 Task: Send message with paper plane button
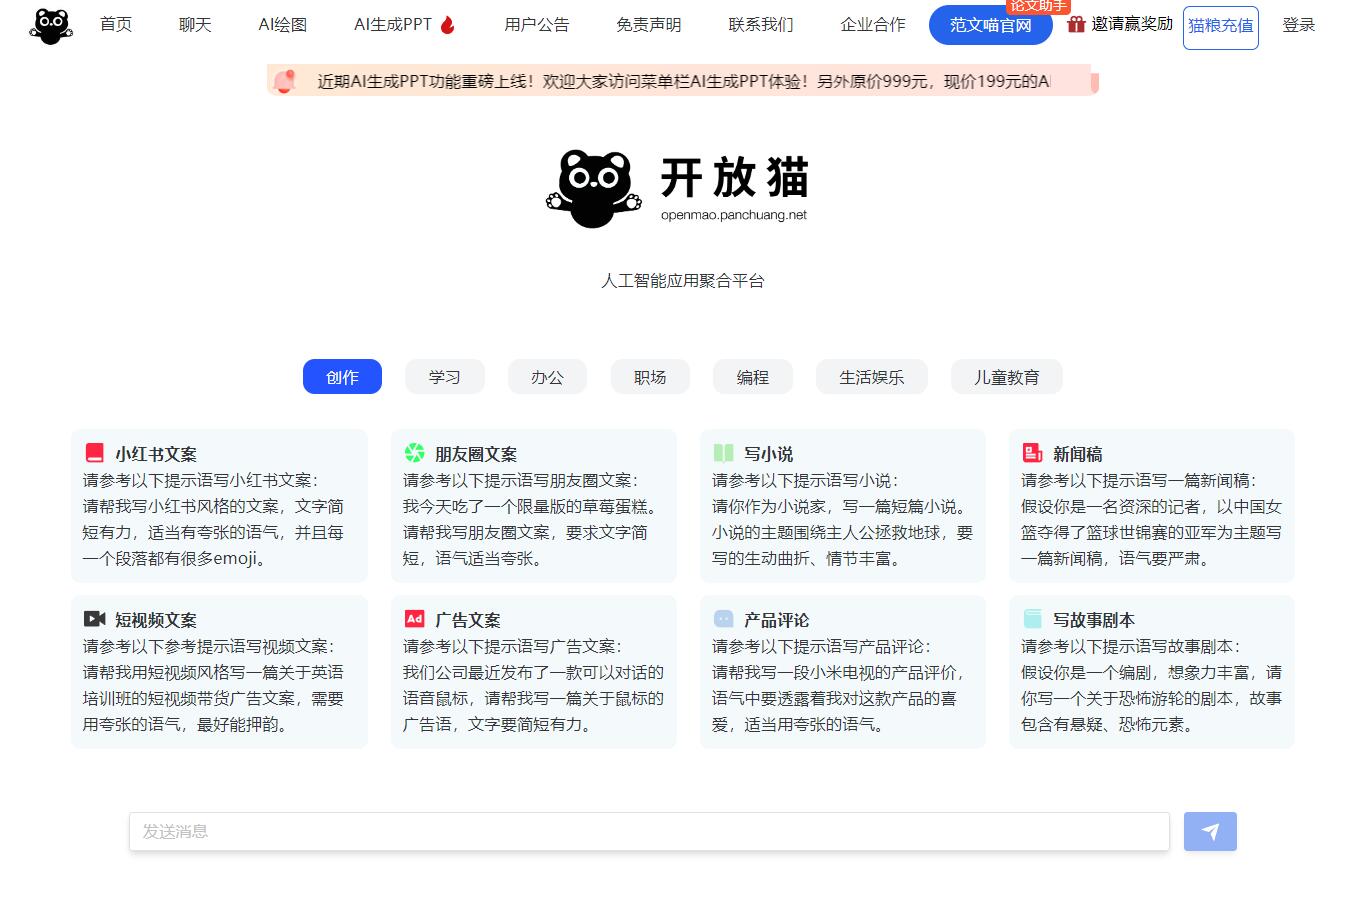coord(1210,831)
